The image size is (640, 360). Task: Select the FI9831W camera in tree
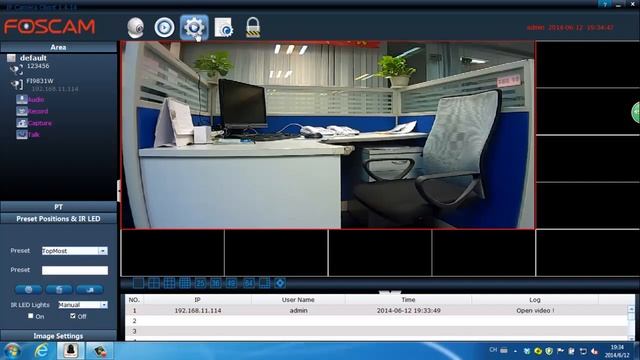pyautogui.click(x=40, y=81)
